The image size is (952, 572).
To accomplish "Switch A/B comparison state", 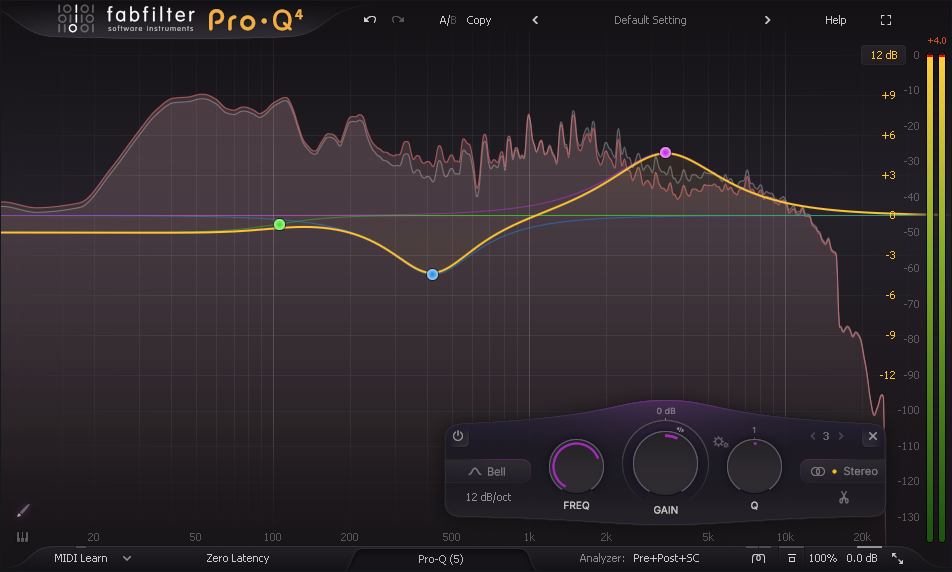I will coord(446,20).
